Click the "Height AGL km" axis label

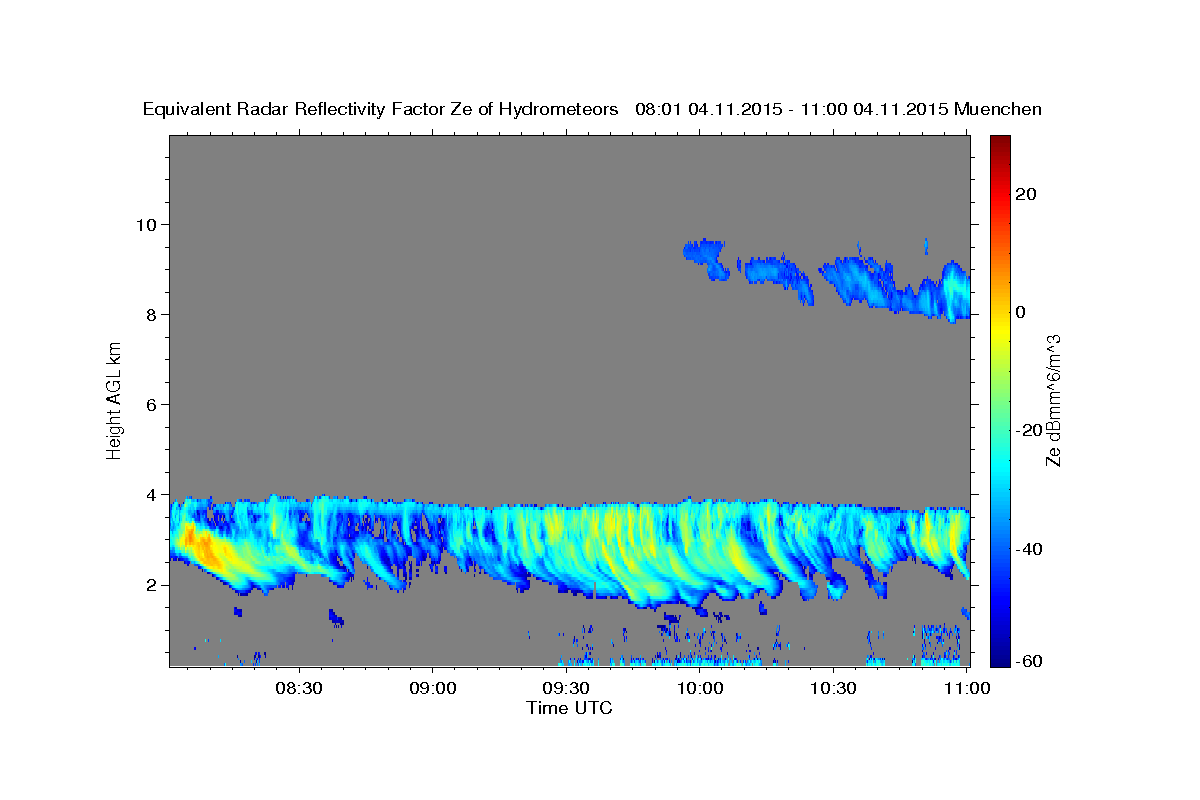(x=114, y=401)
